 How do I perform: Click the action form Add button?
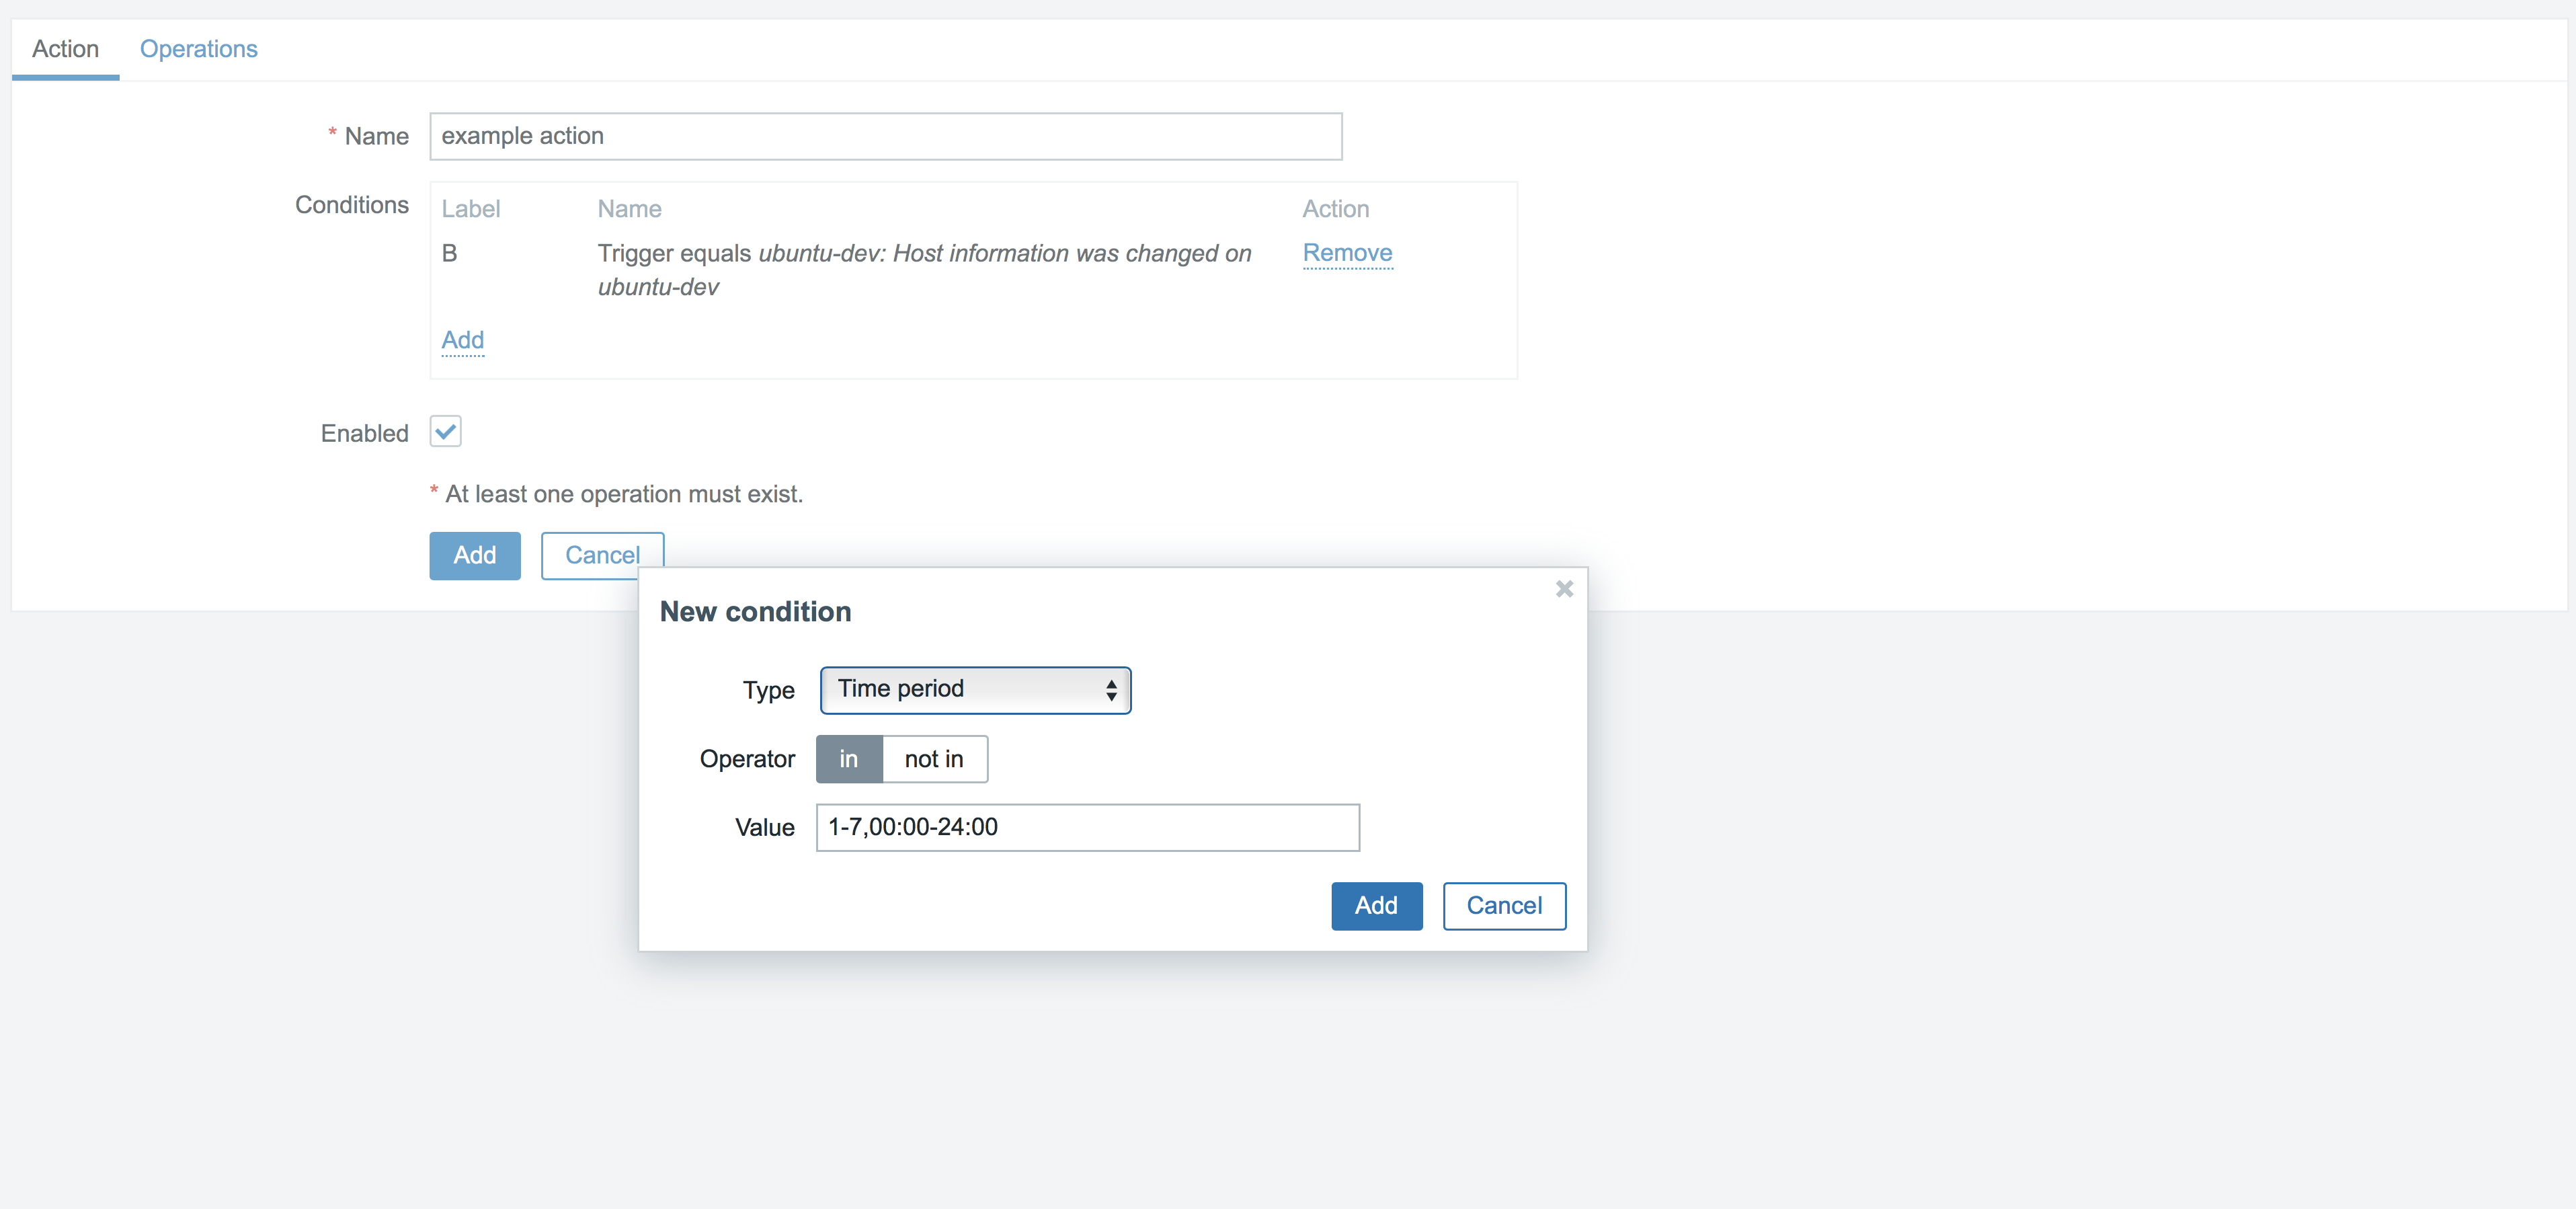pyautogui.click(x=474, y=556)
